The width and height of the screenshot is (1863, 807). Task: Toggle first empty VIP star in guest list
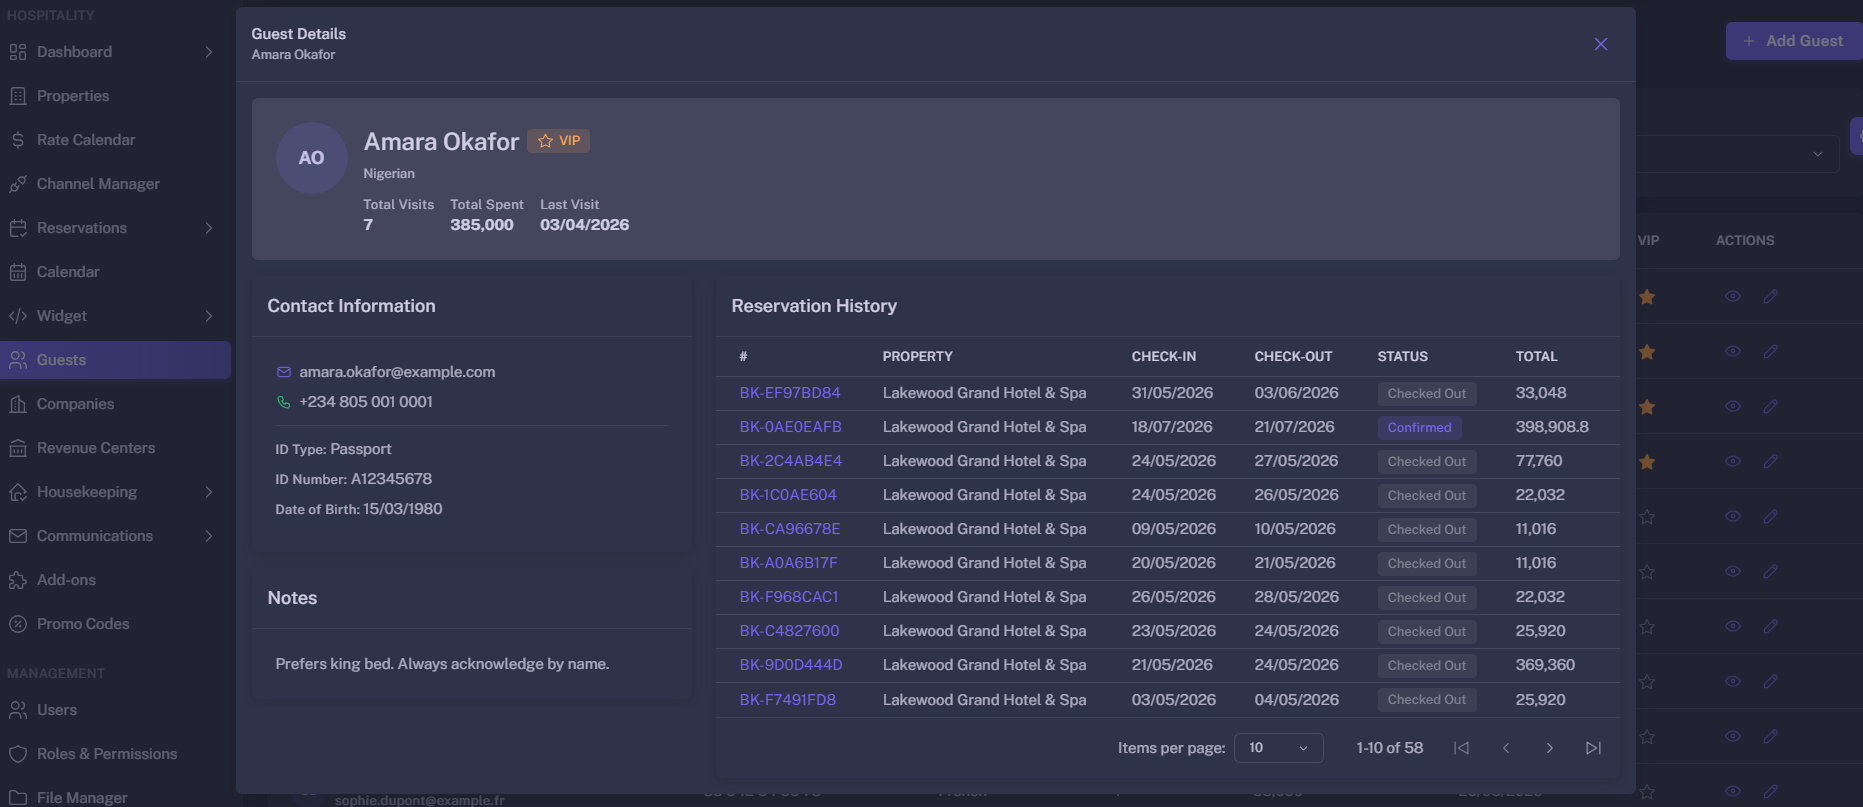tap(1647, 517)
